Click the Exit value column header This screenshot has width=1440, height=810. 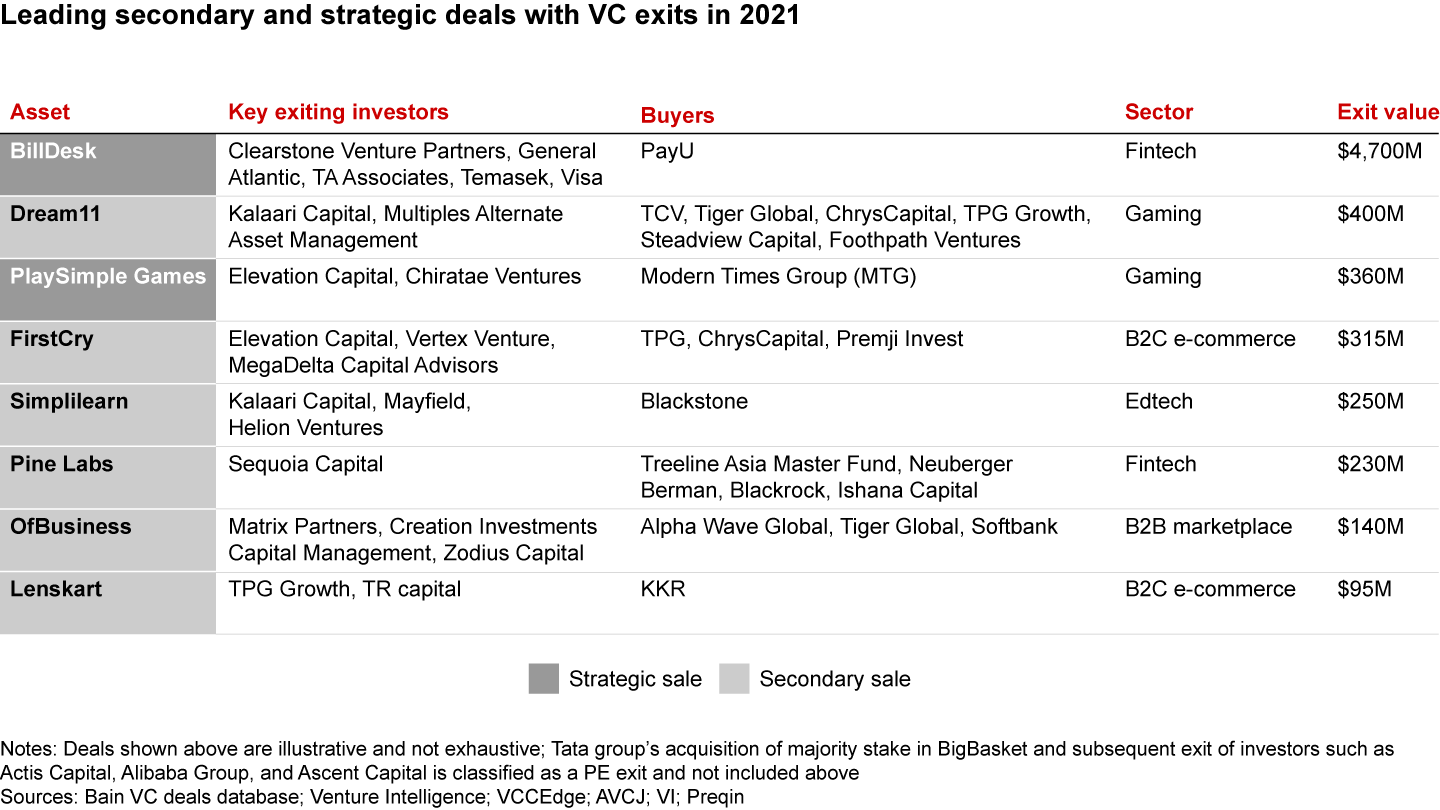(x=1388, y=112)
